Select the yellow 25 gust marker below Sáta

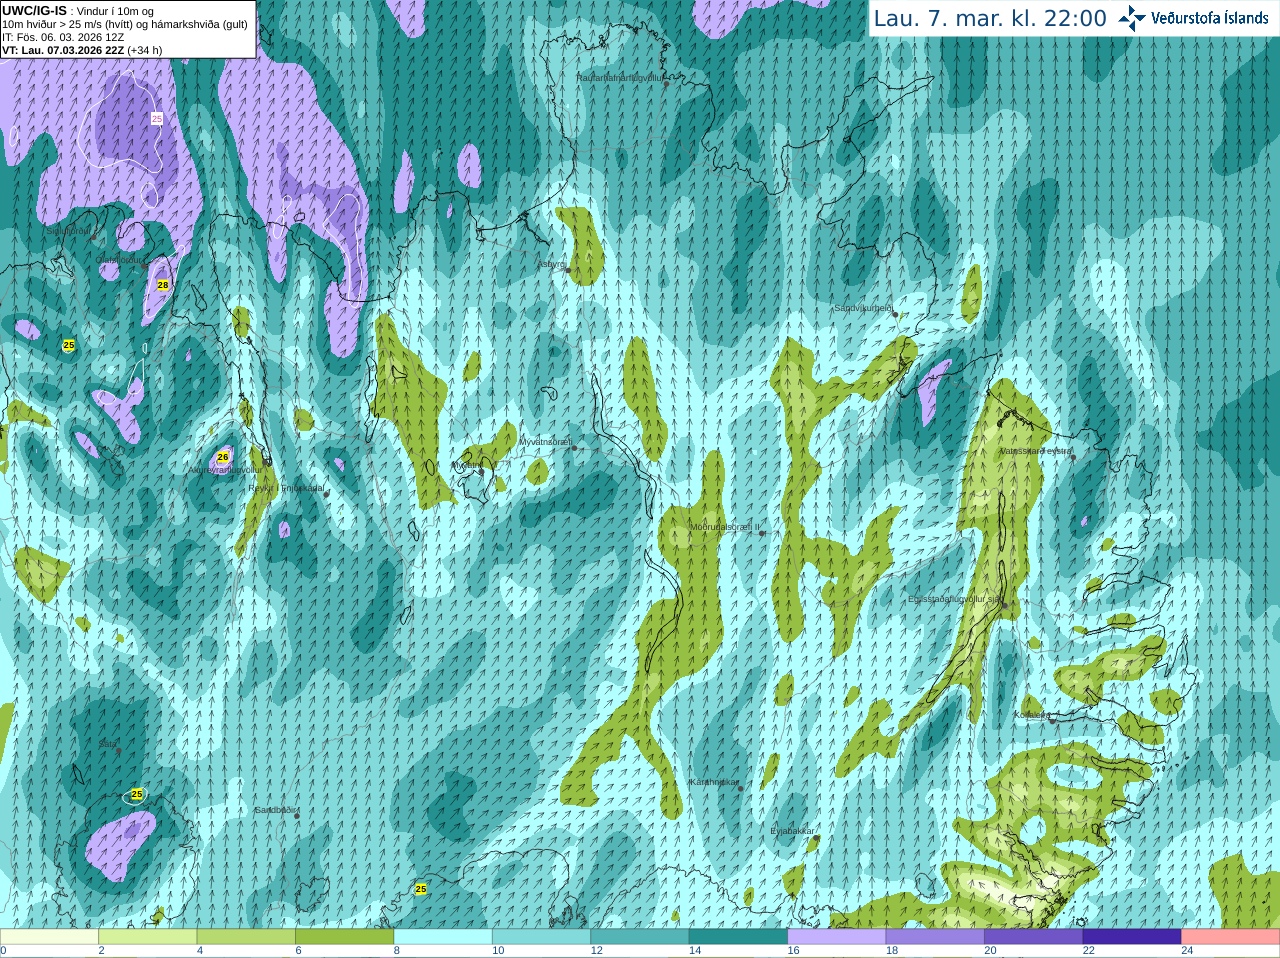coord(137,794)
